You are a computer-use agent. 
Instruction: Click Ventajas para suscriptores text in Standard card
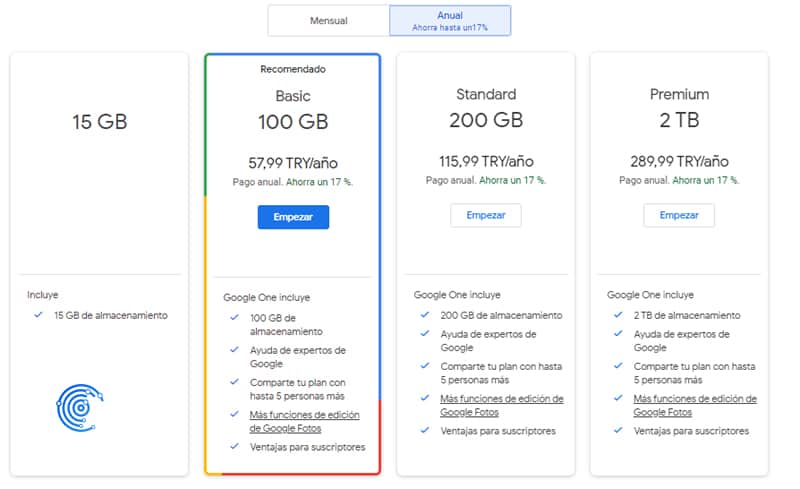498,431
